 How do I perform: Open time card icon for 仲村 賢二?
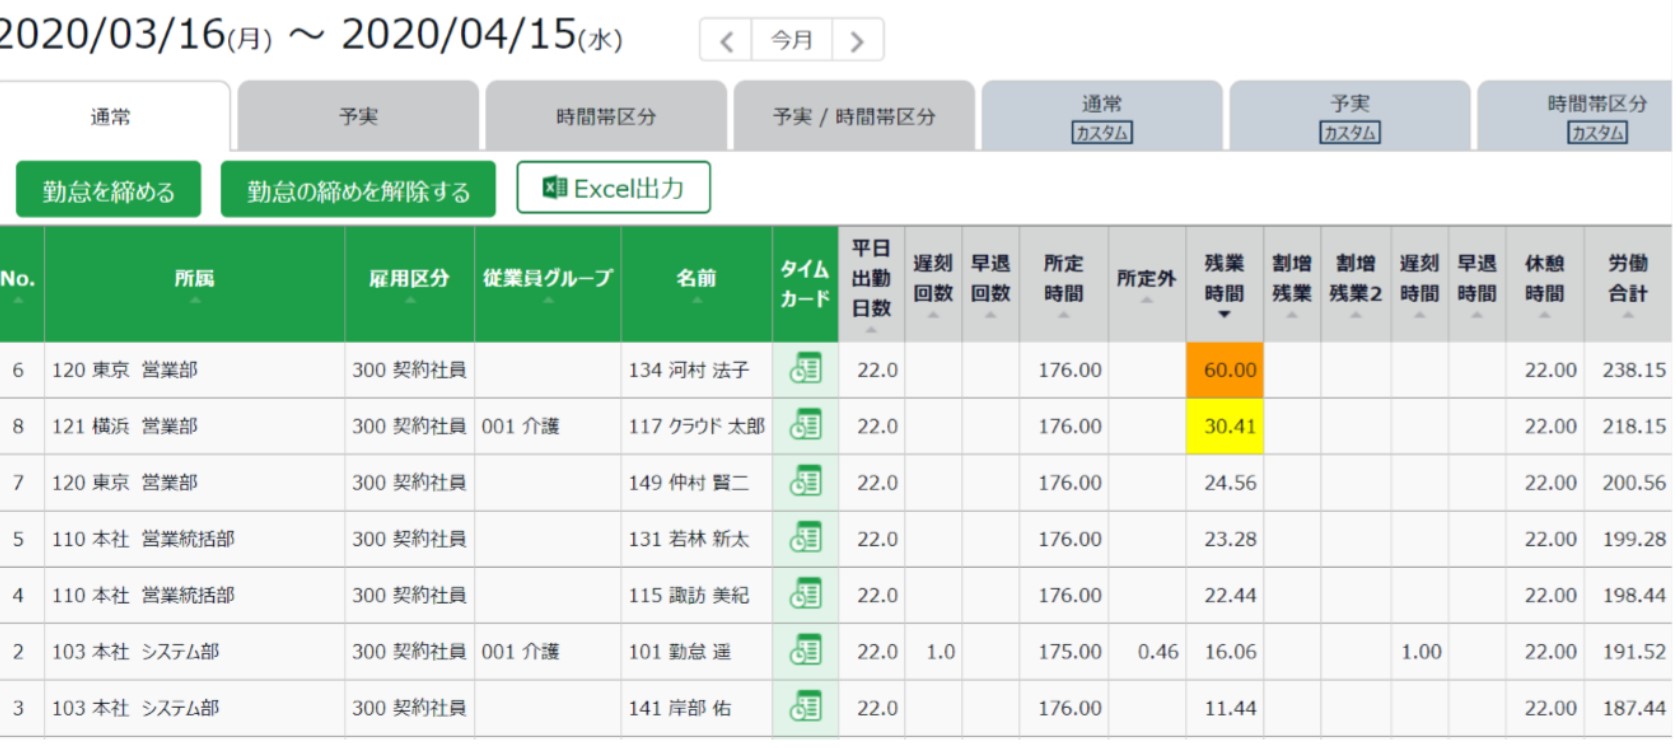point(805,482)
